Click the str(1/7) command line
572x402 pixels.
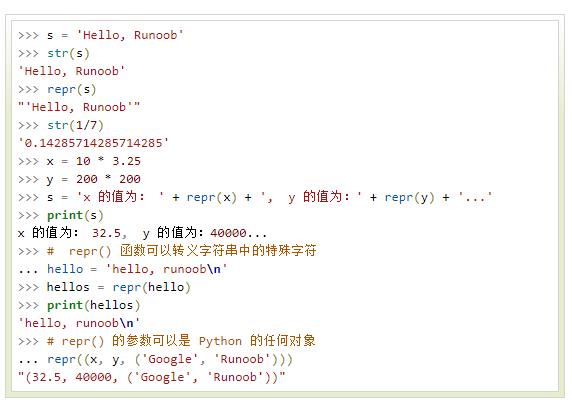point(61,125)
